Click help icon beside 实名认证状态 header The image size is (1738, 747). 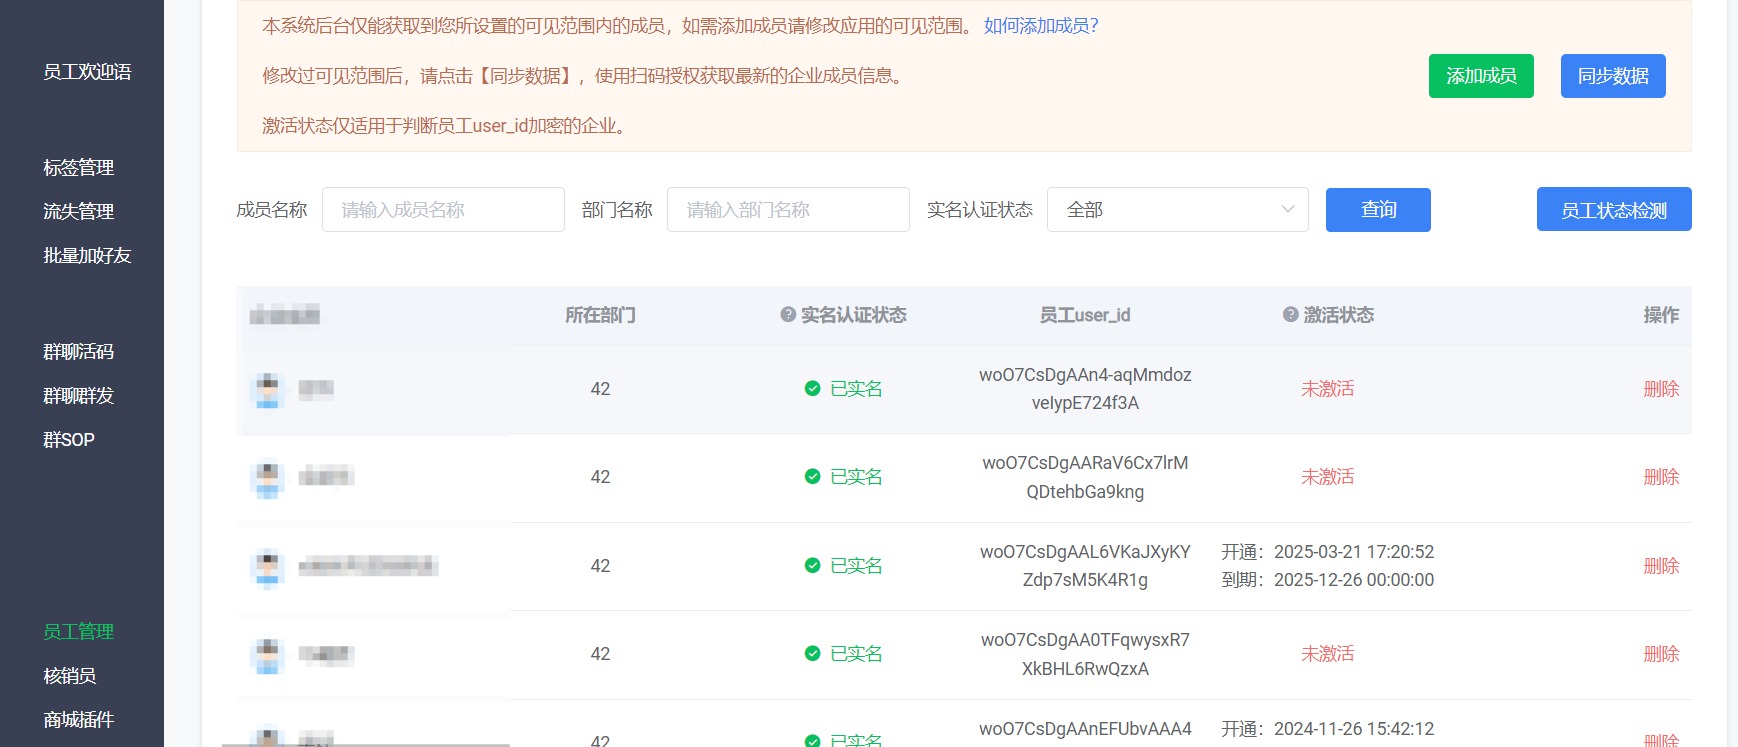tap(788, 315)
